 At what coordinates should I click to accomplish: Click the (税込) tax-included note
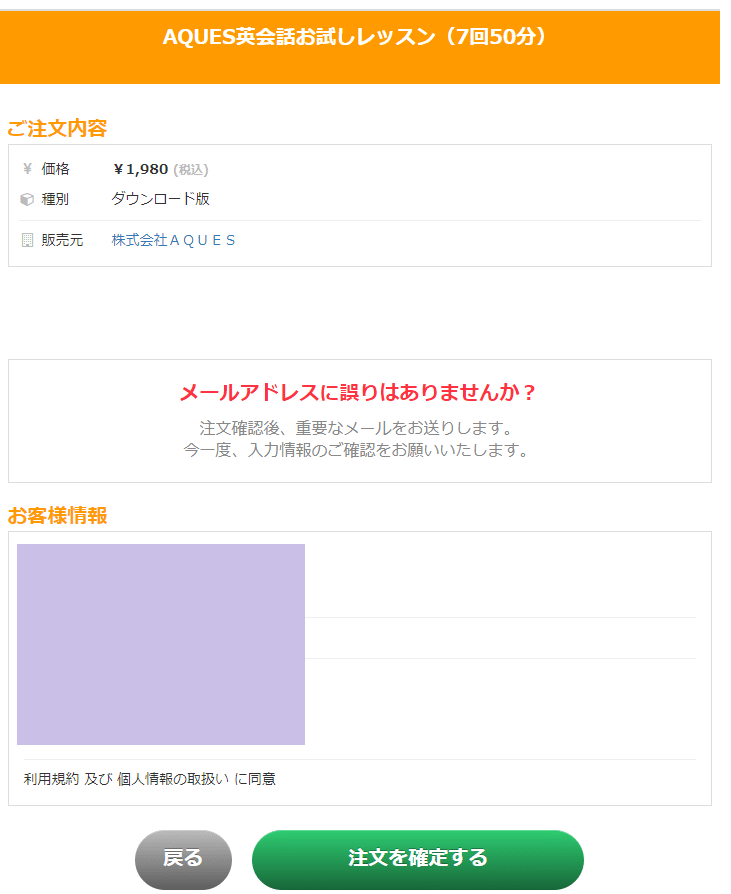pyautogui.click(x=191, y=170)
